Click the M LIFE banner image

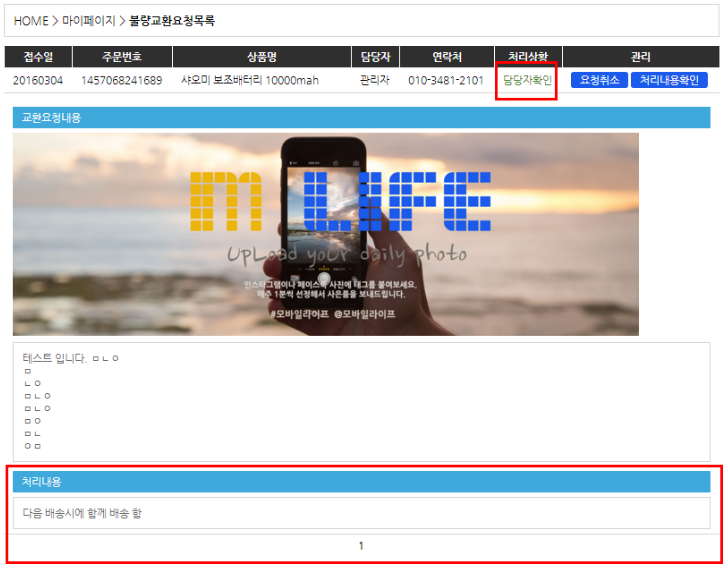point(326,234)
